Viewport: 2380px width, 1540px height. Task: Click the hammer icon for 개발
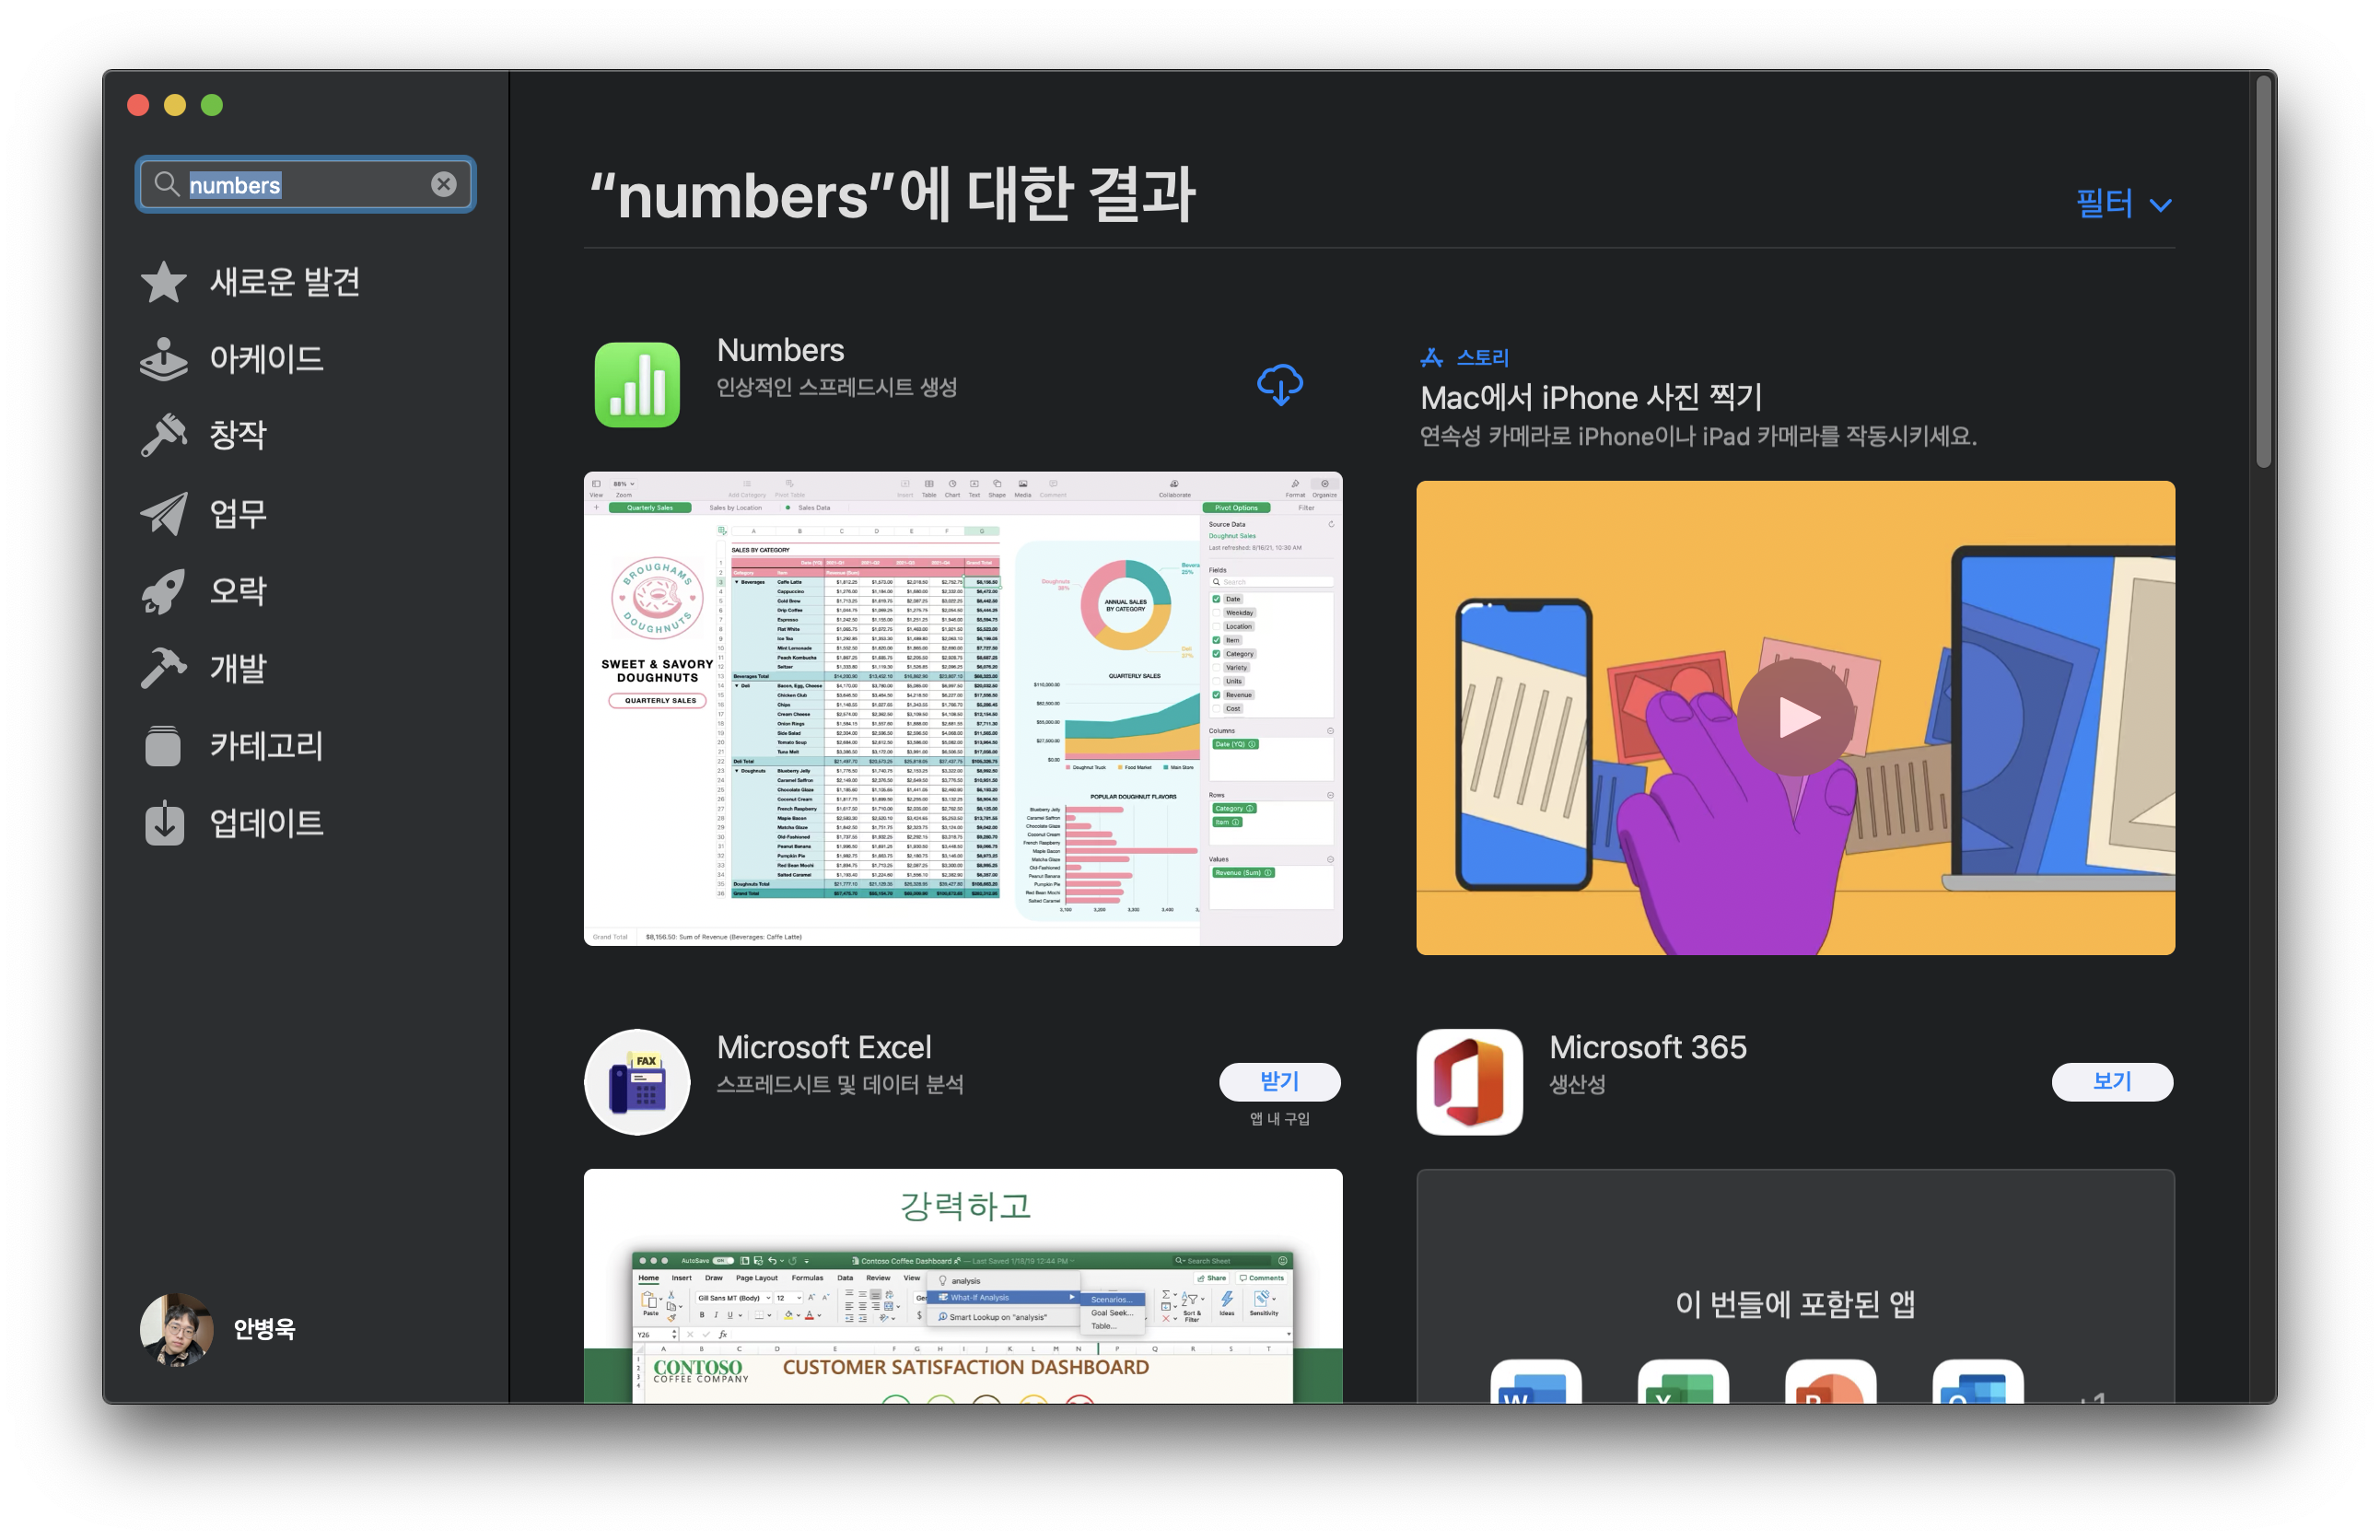click(x=164, y=668)
